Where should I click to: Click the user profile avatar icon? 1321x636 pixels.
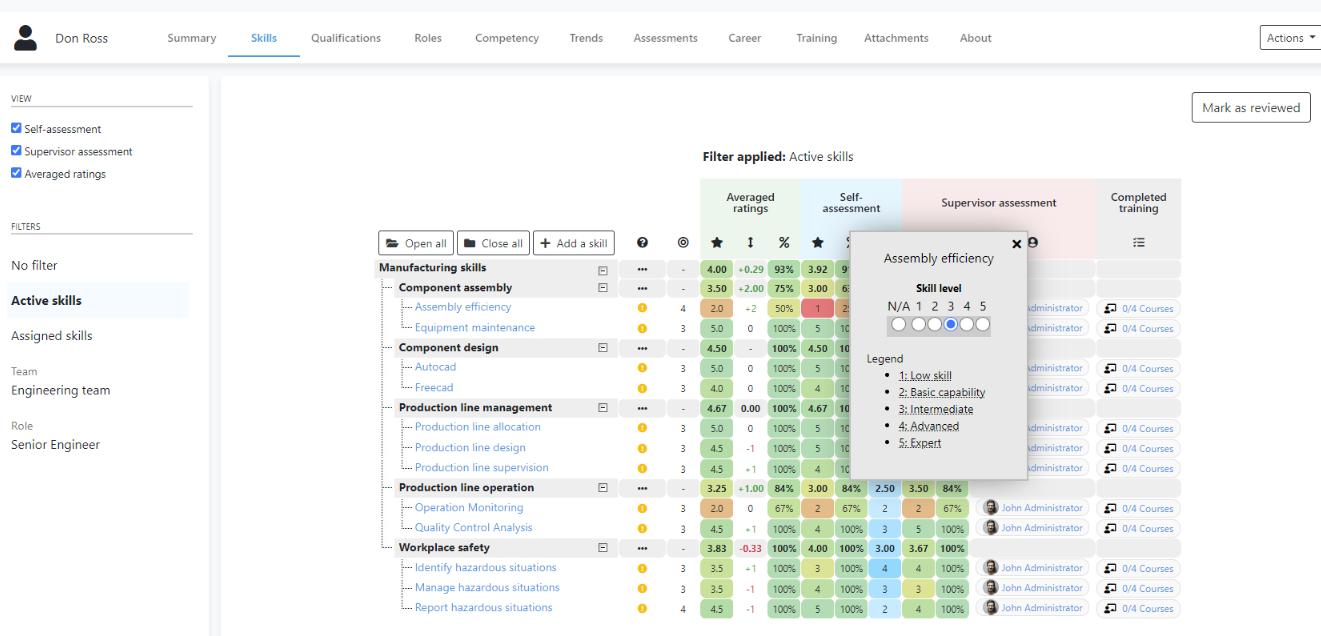[25, 38]
